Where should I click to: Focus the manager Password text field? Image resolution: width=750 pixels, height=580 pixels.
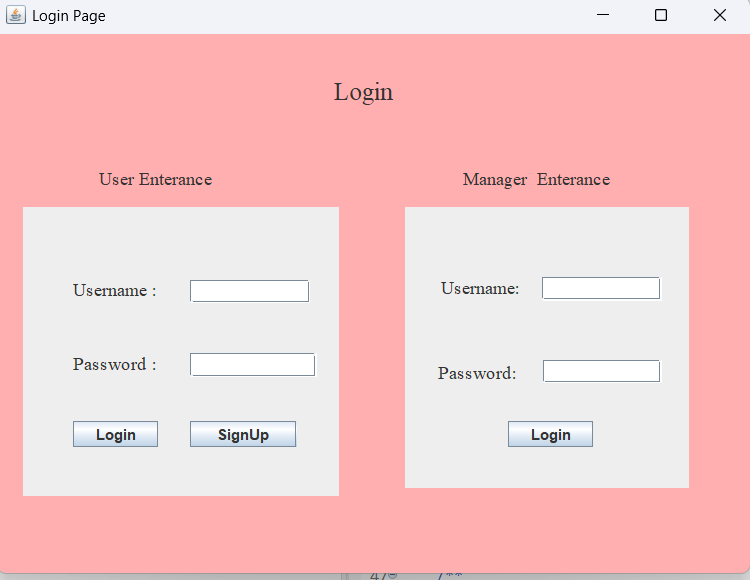click(x=601, y=371)
